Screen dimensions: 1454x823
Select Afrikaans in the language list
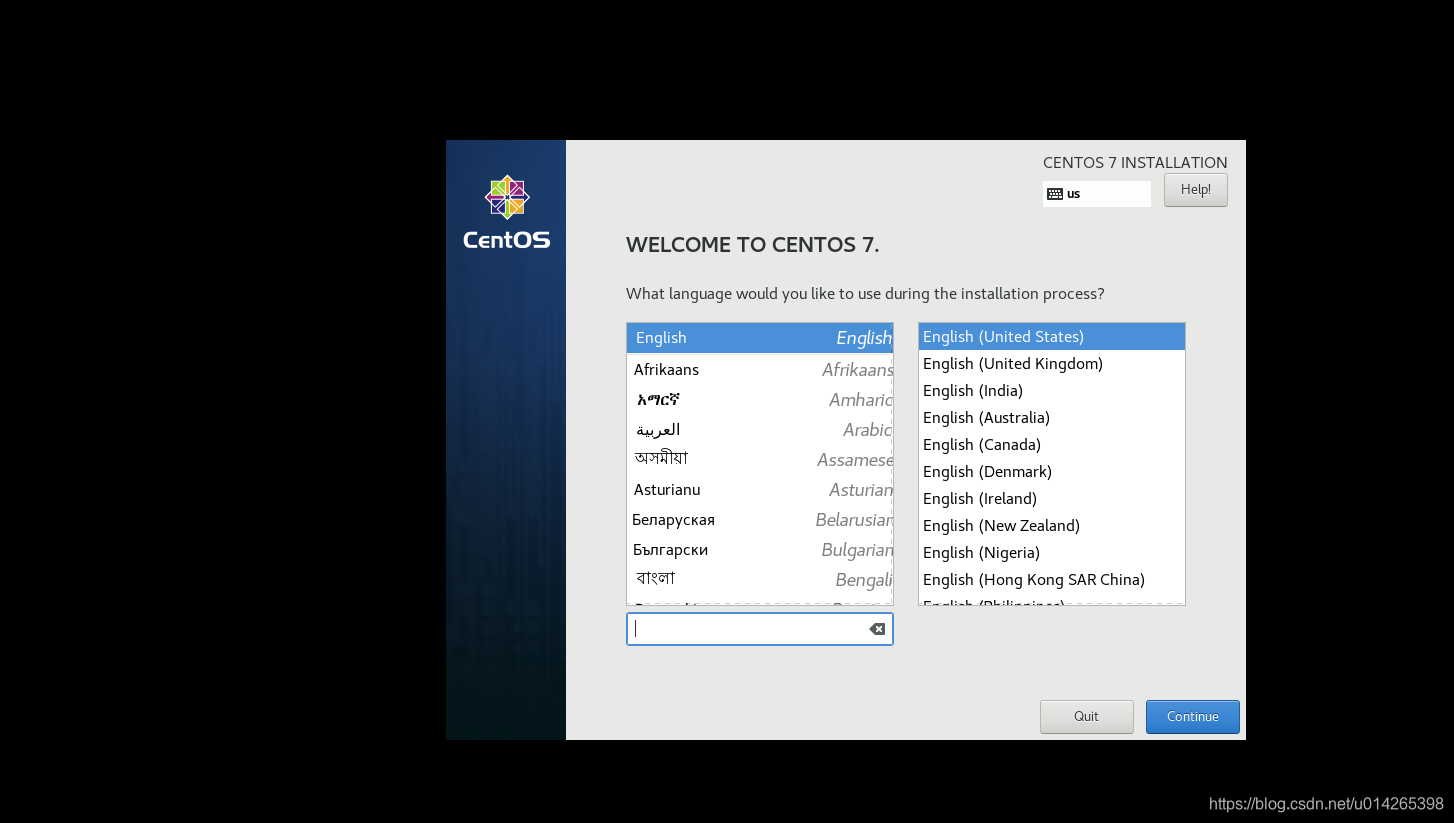click(x=760, y=370)
